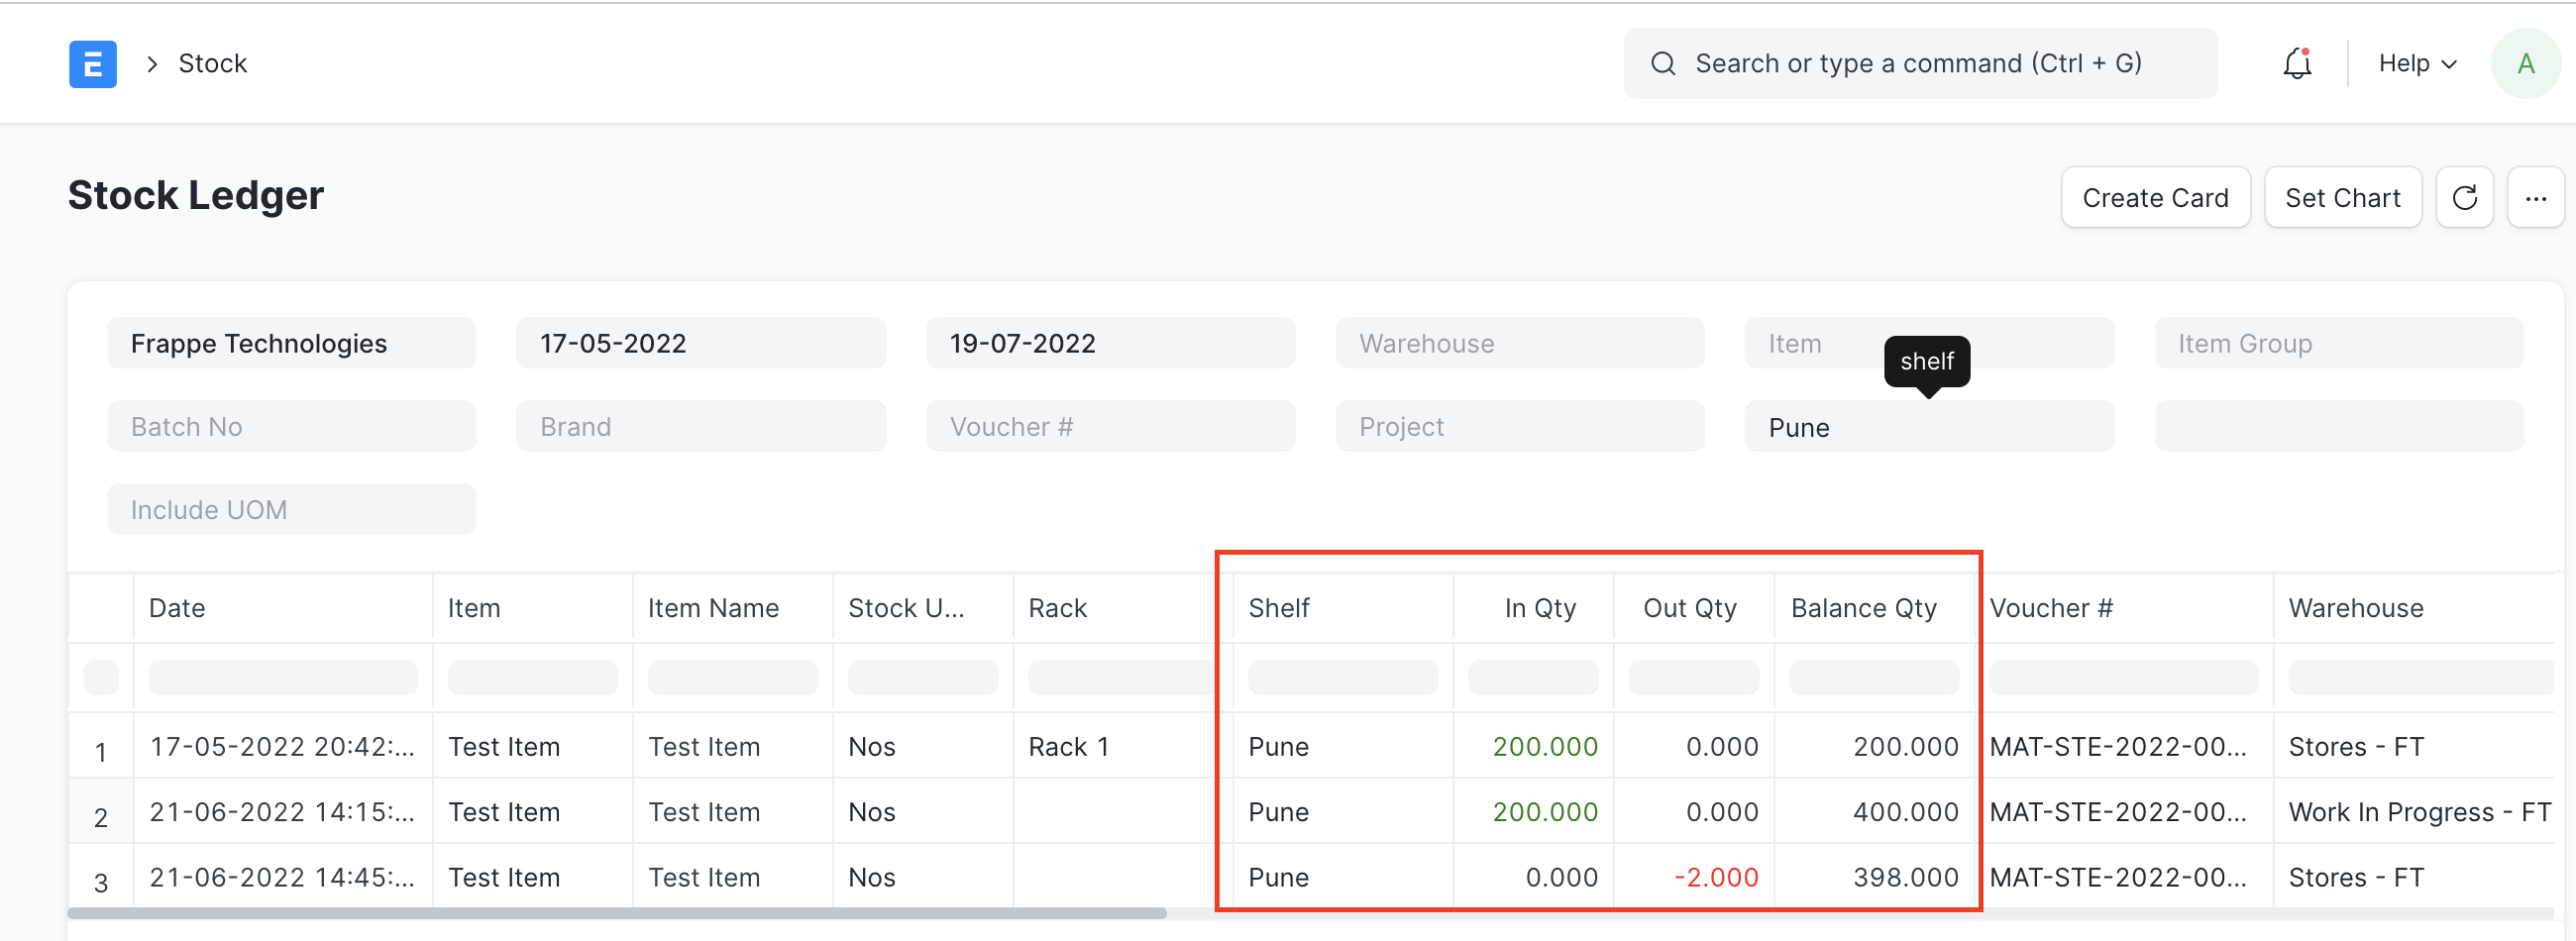This screenshot has width=2576, height=941.
Task: Open the 17-05-2022 date picker
Action: tap(701, 342)
